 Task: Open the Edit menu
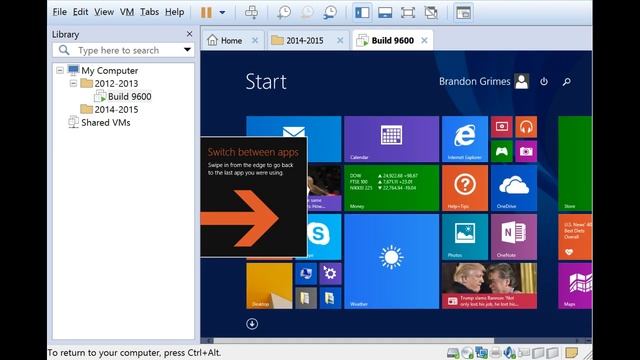pyautogui.click(x=80, y=12)
